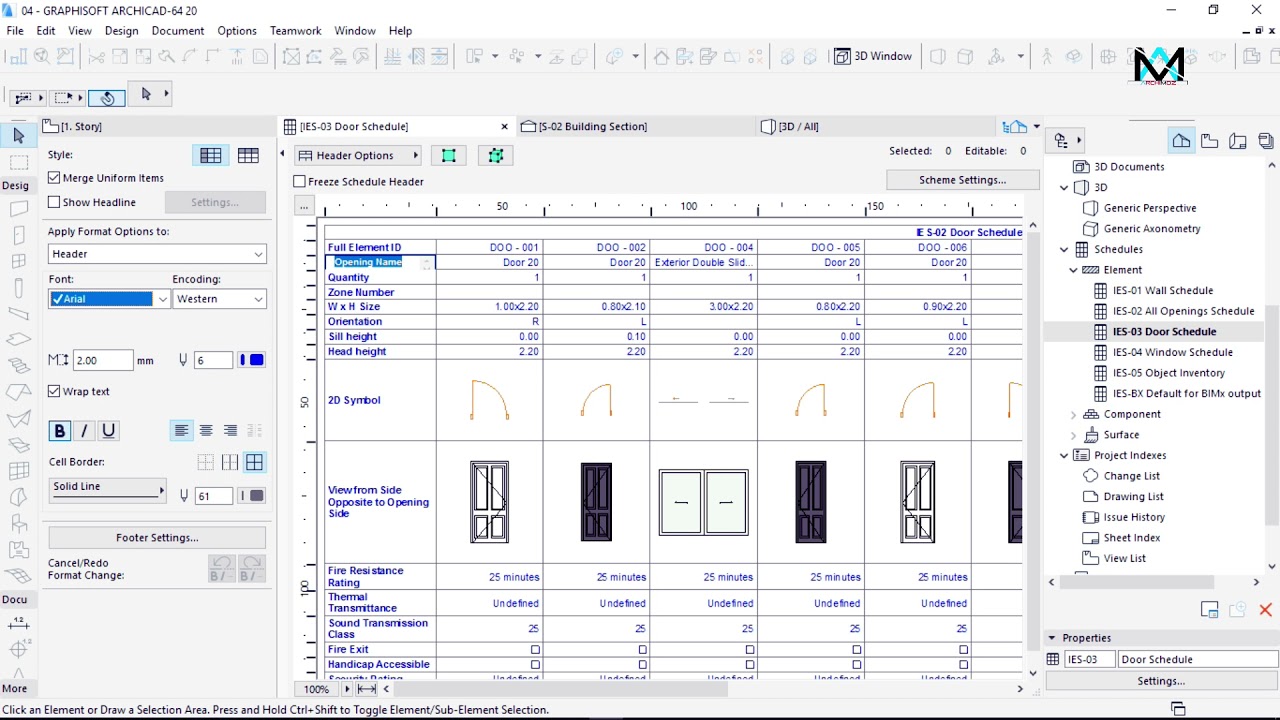Click the Level Dimension tool in the toolbox

click(x=18, y=649)
